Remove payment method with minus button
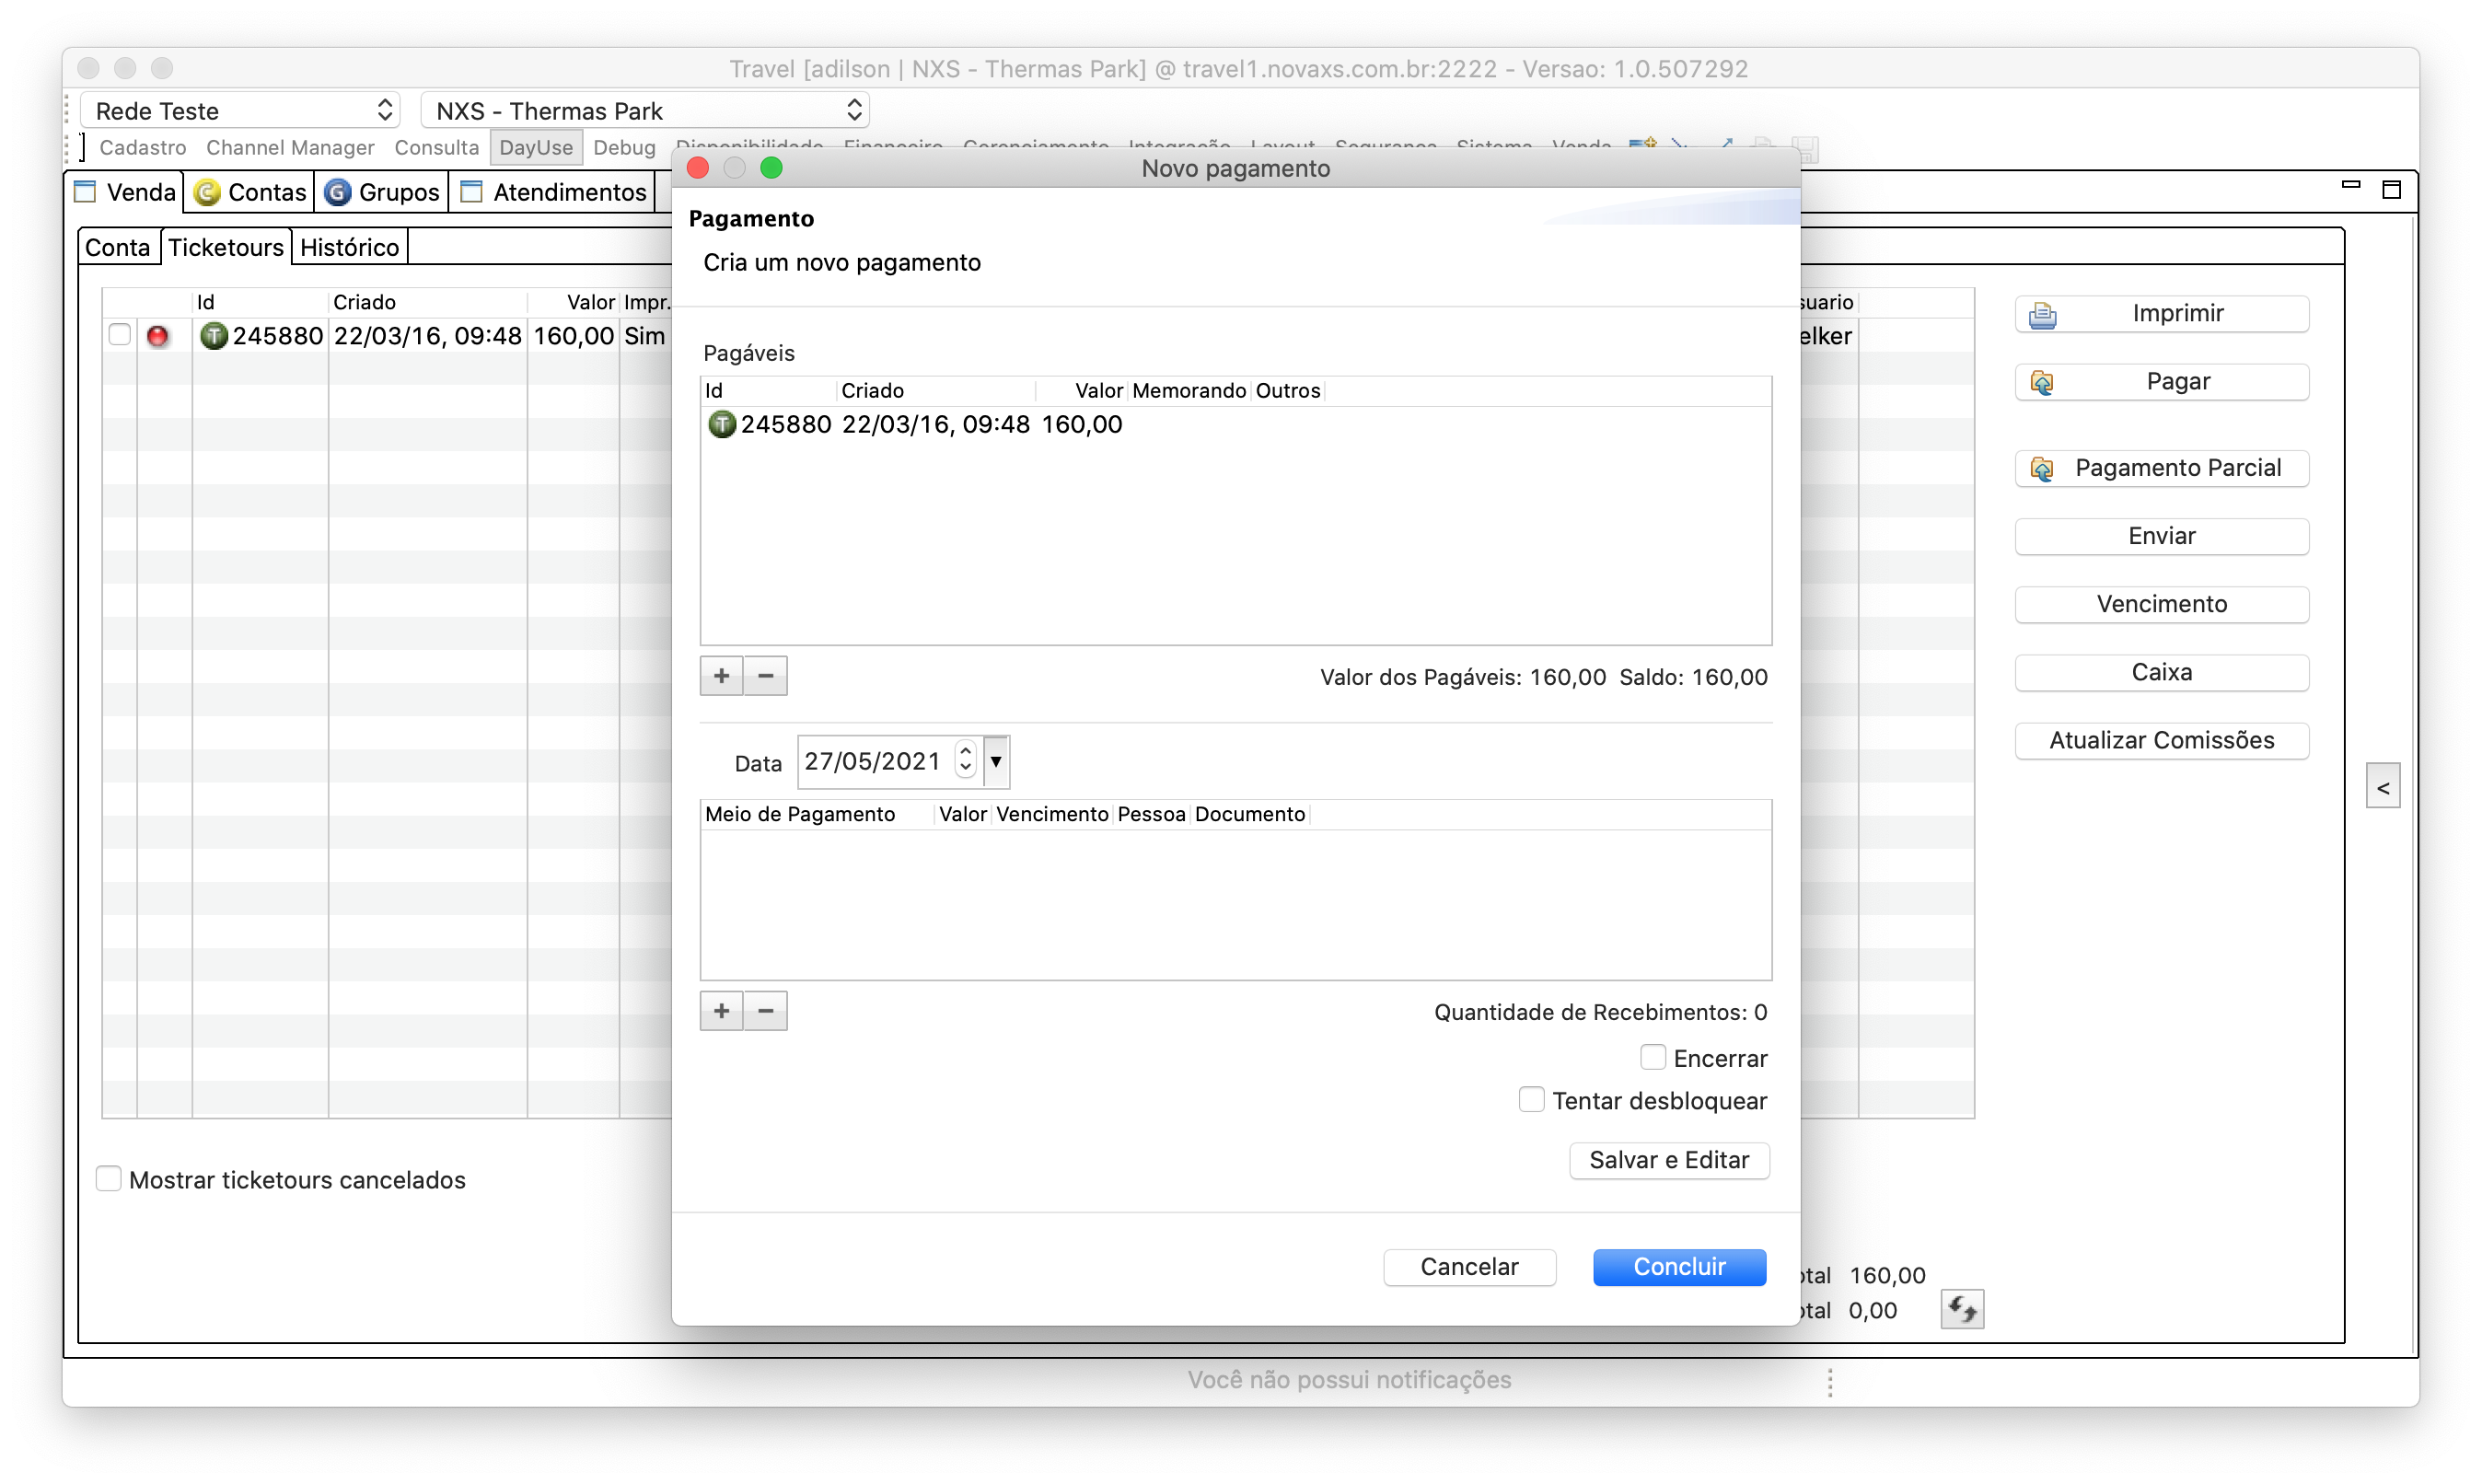Screen dimensions: 2482x1484 tap(765, 1011)
